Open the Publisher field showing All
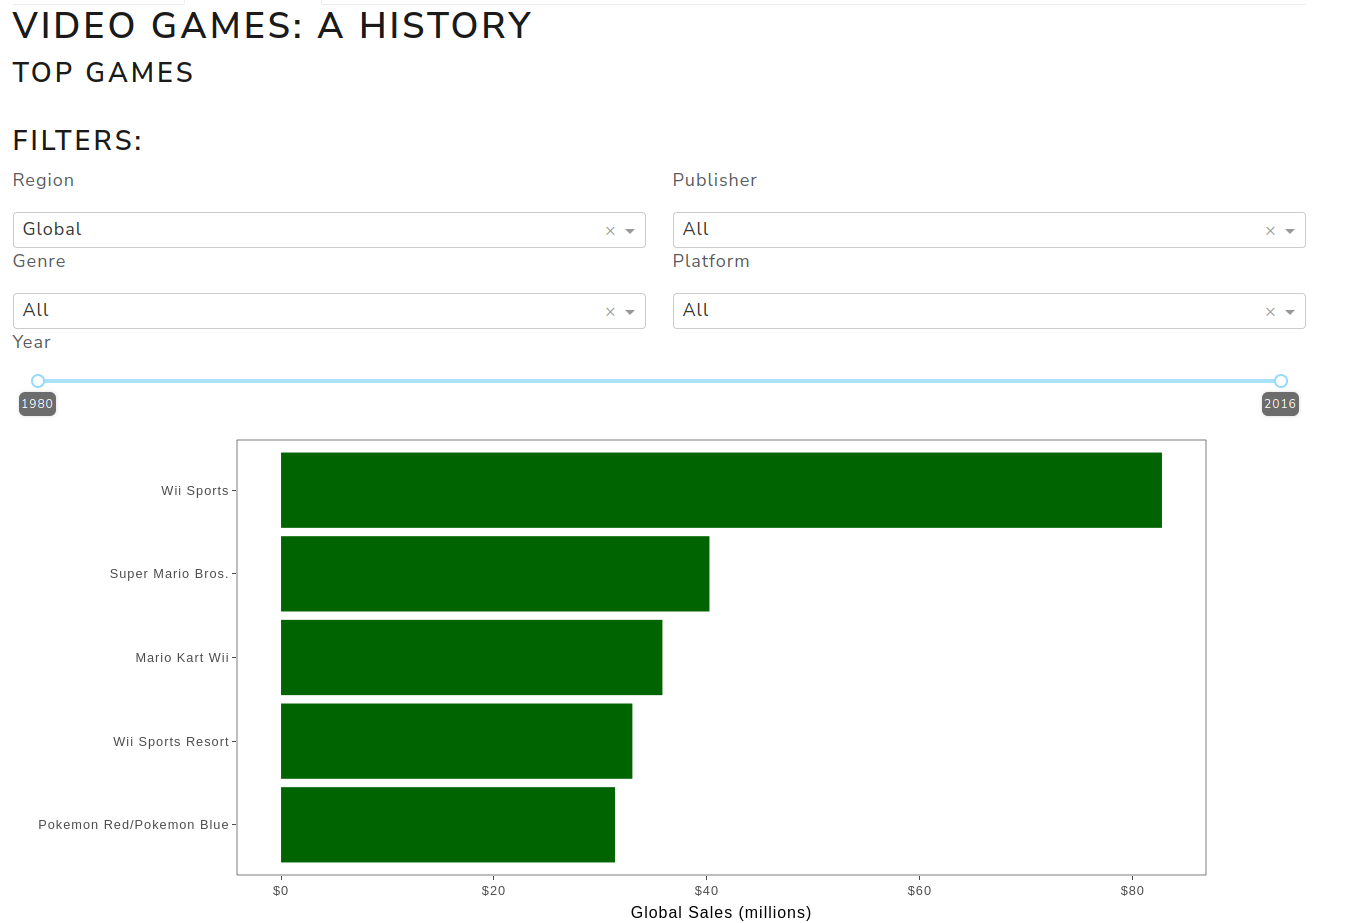1352x923 pixels. point(989,230)
